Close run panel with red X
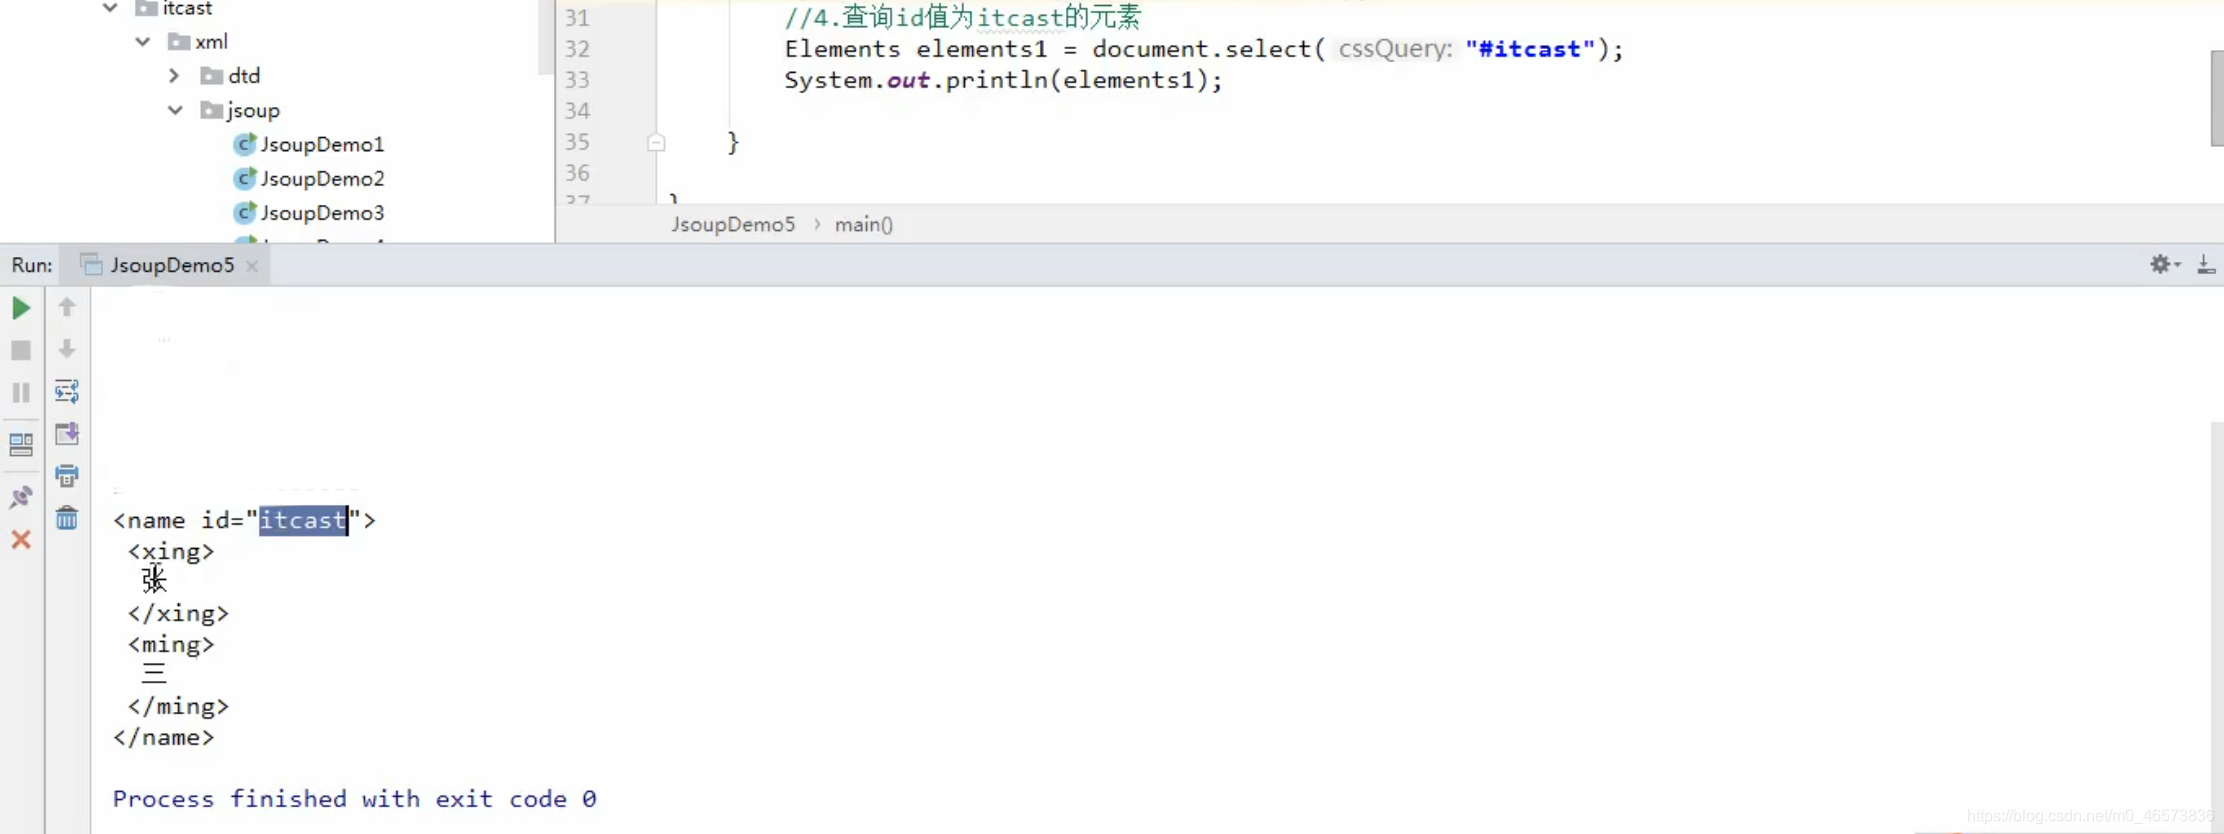The image size is (2224, 834). click(20, 540)
